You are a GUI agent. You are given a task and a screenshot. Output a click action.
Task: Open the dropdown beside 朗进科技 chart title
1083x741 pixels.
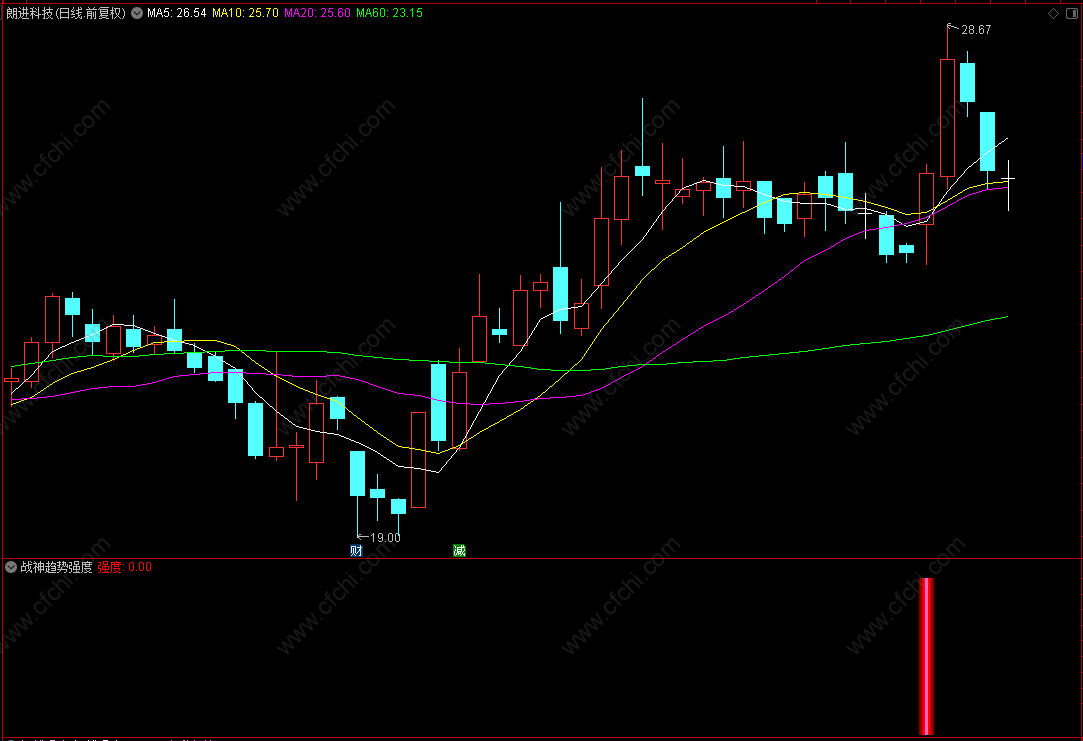click(137, 13)
